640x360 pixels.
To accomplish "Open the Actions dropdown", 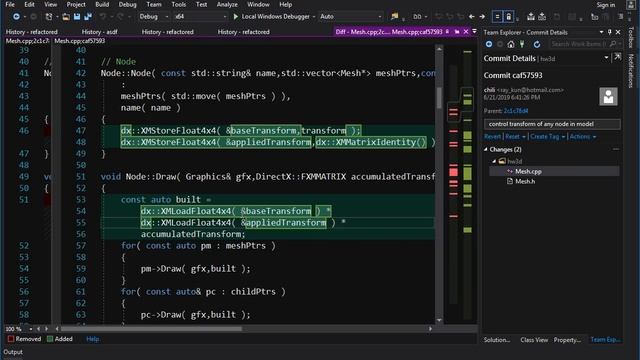I will click(x=583, y=137).
